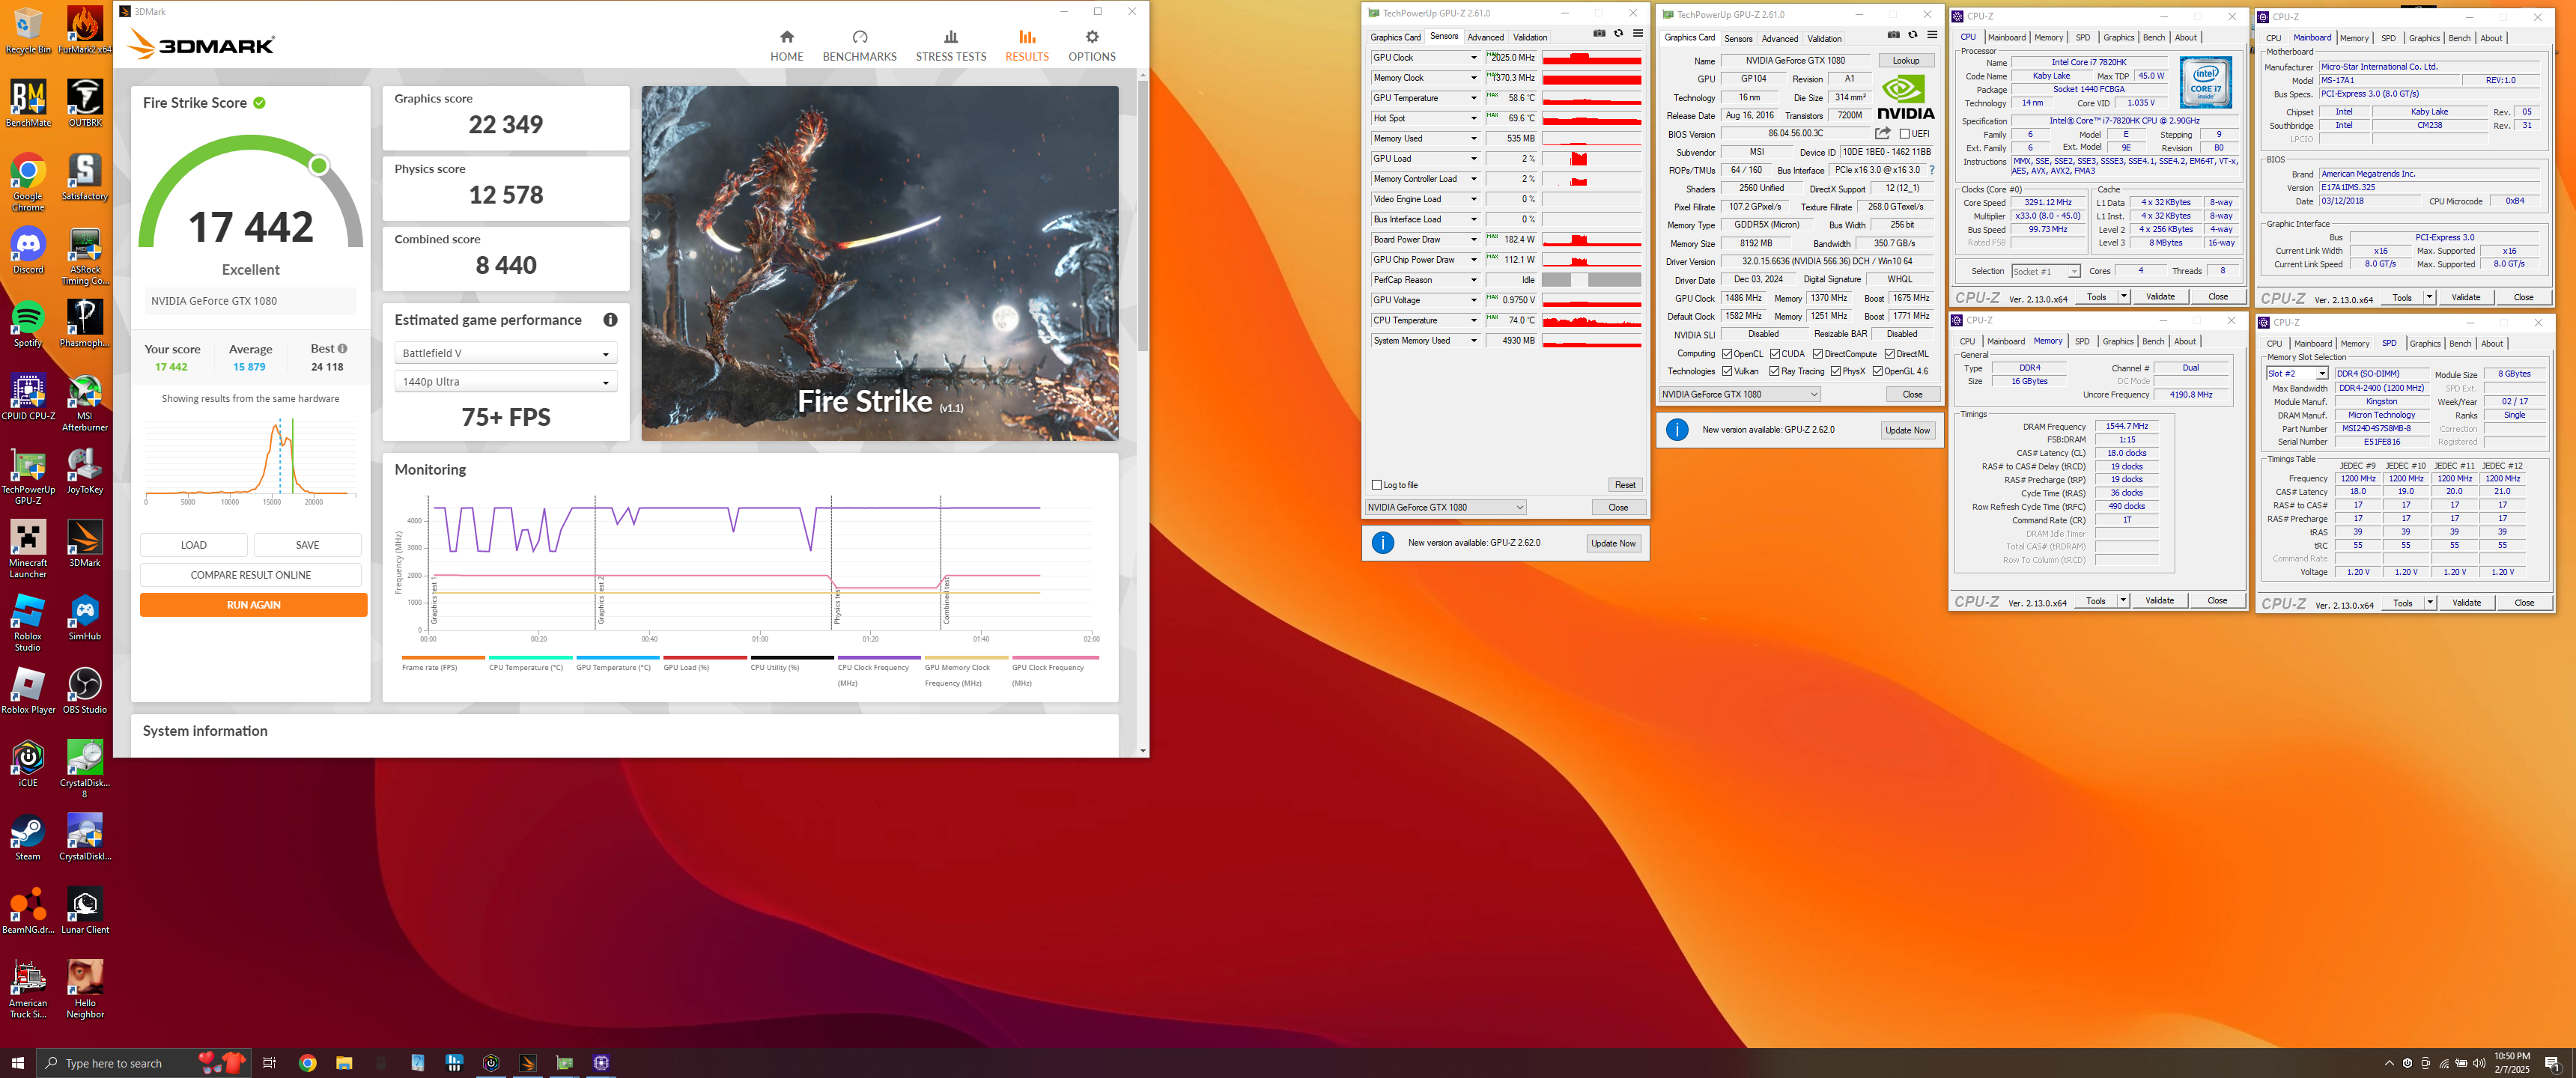Viewport: 2576px width, 1078px height.
Task: Open the About tab in CPU-Z SPD window
Action: tap(2491, 343)
